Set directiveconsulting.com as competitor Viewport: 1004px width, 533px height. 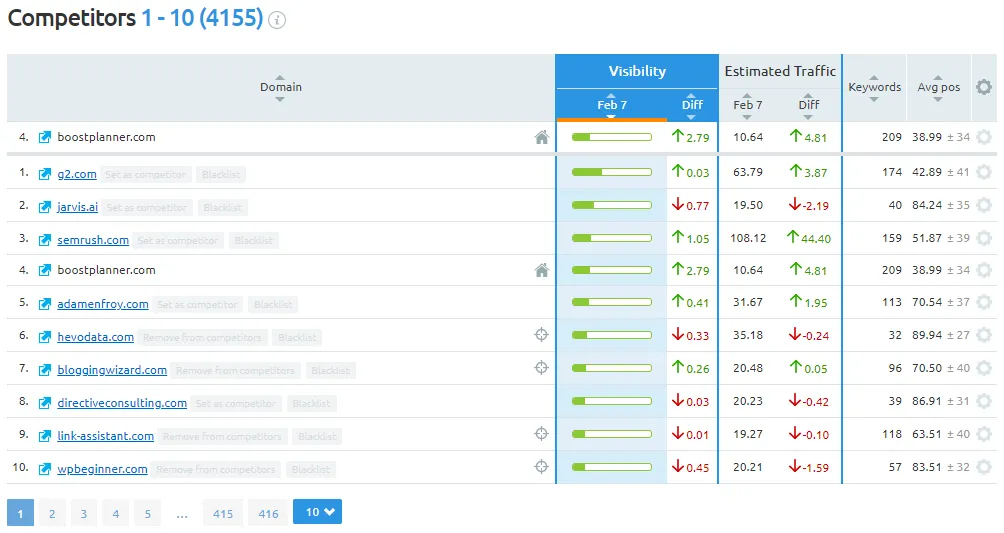click(236, 404)
